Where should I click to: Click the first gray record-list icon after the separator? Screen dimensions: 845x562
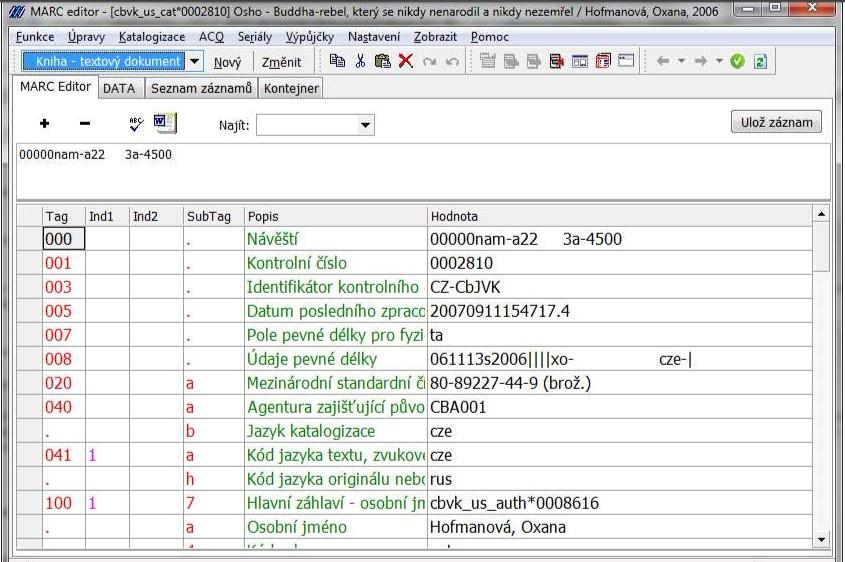[488, 61]
